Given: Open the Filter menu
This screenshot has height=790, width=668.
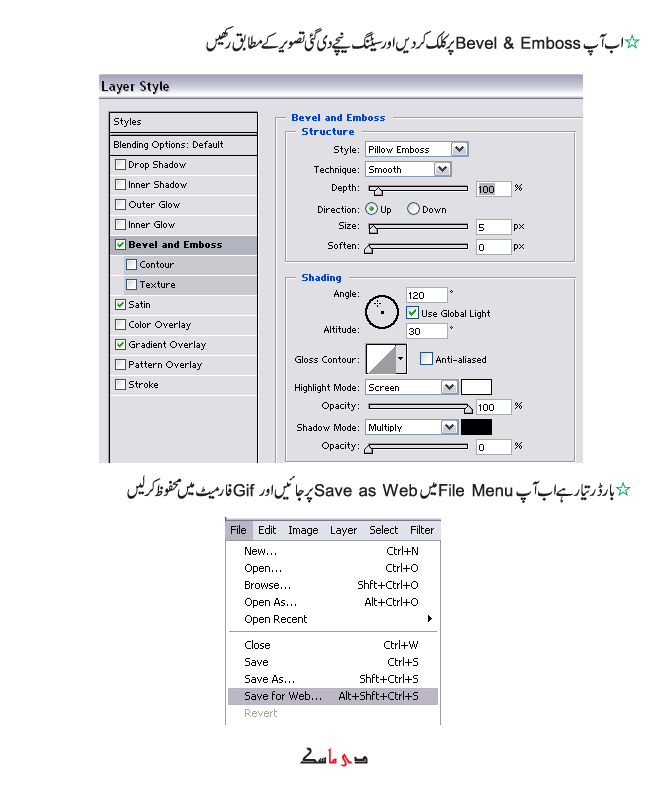Looking at the screenshot, I should 422,530.
